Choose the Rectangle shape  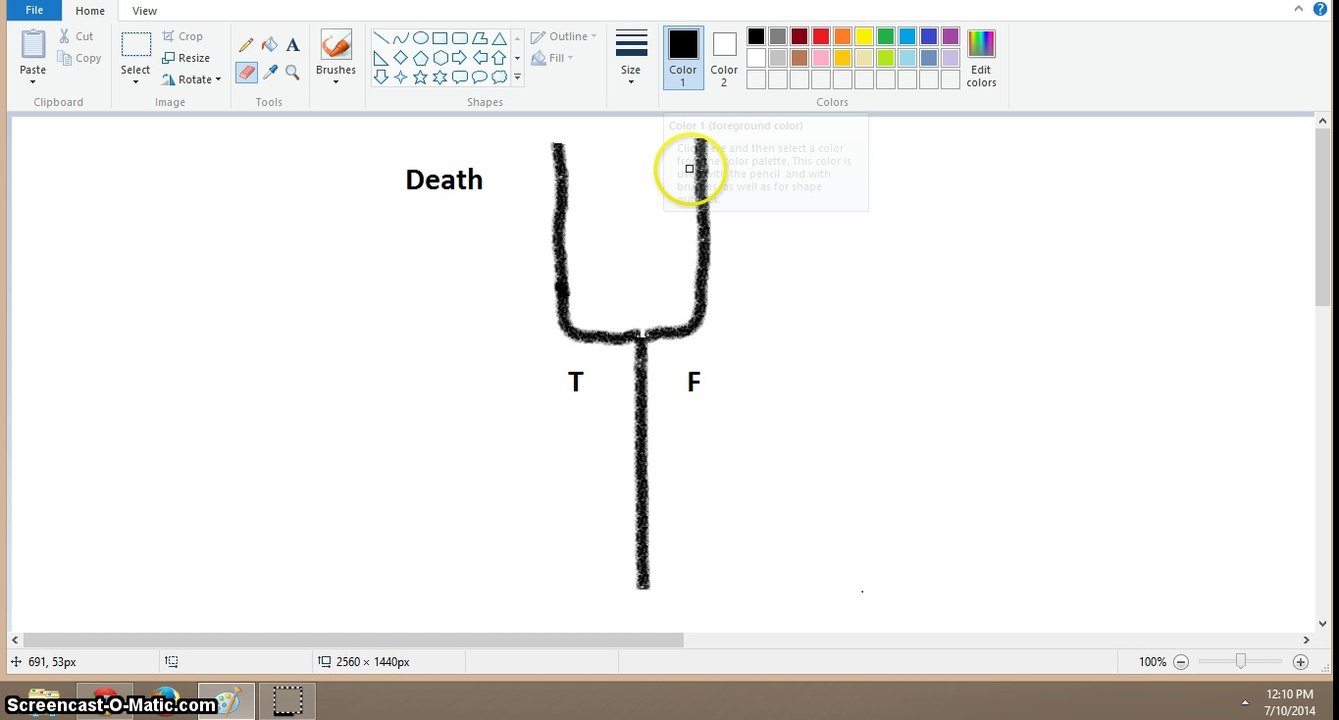tap(440, 39)
